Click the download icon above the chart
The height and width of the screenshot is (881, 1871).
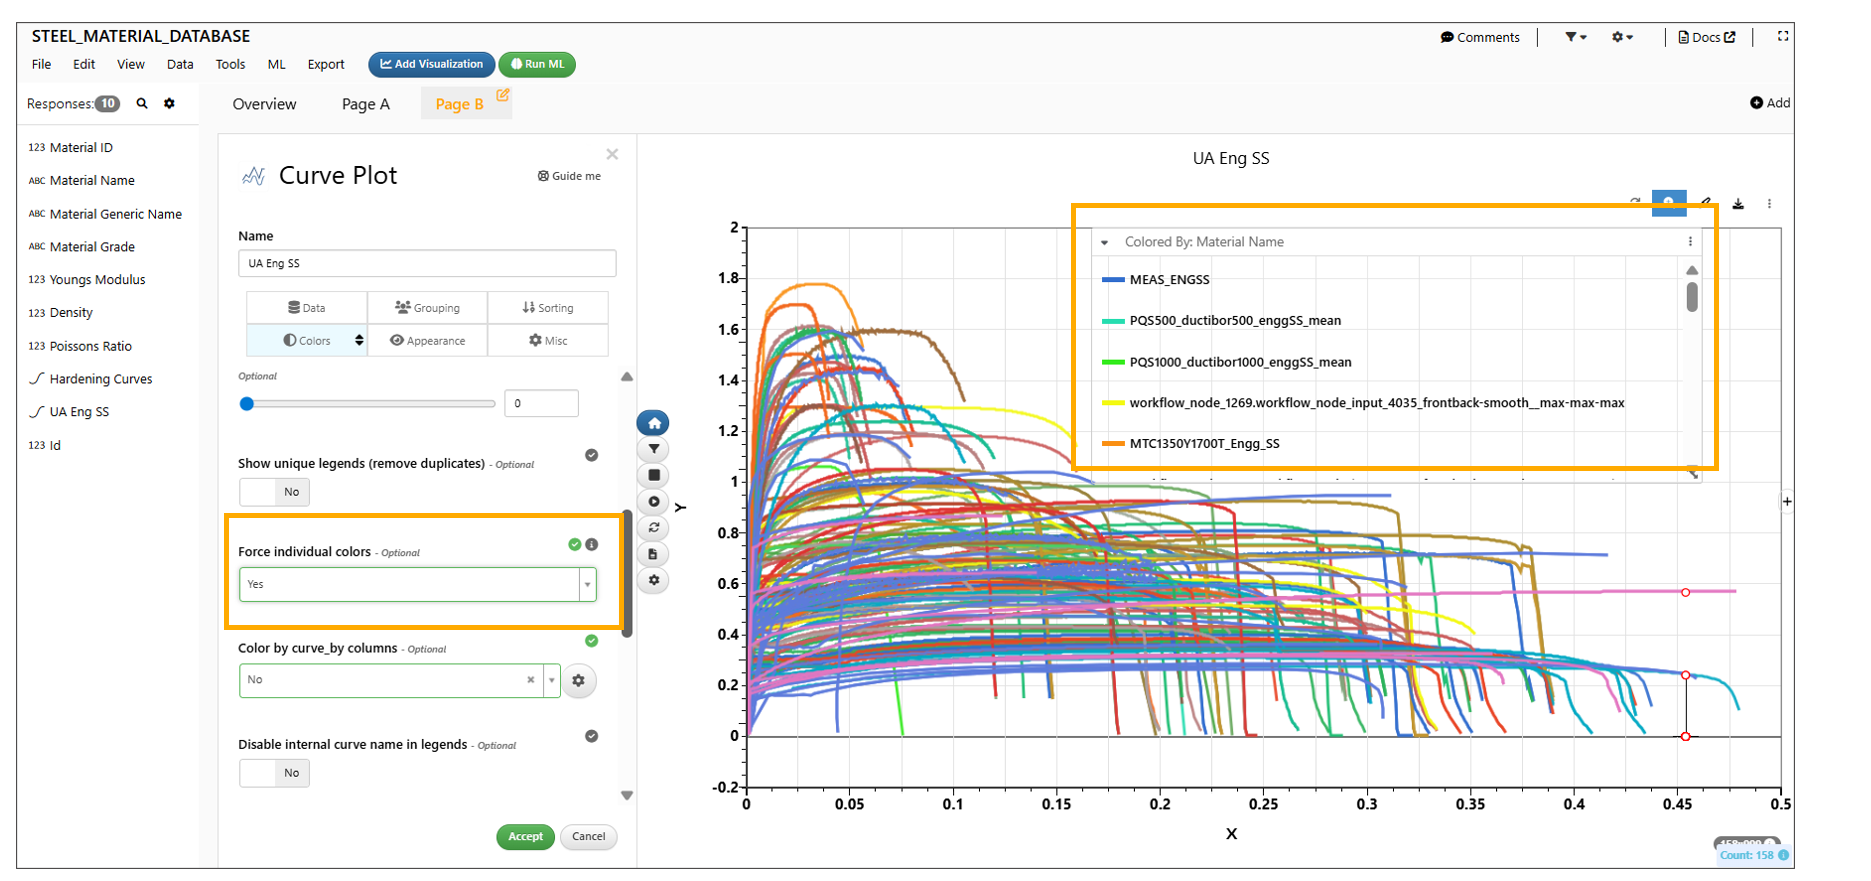[1738, 204]
